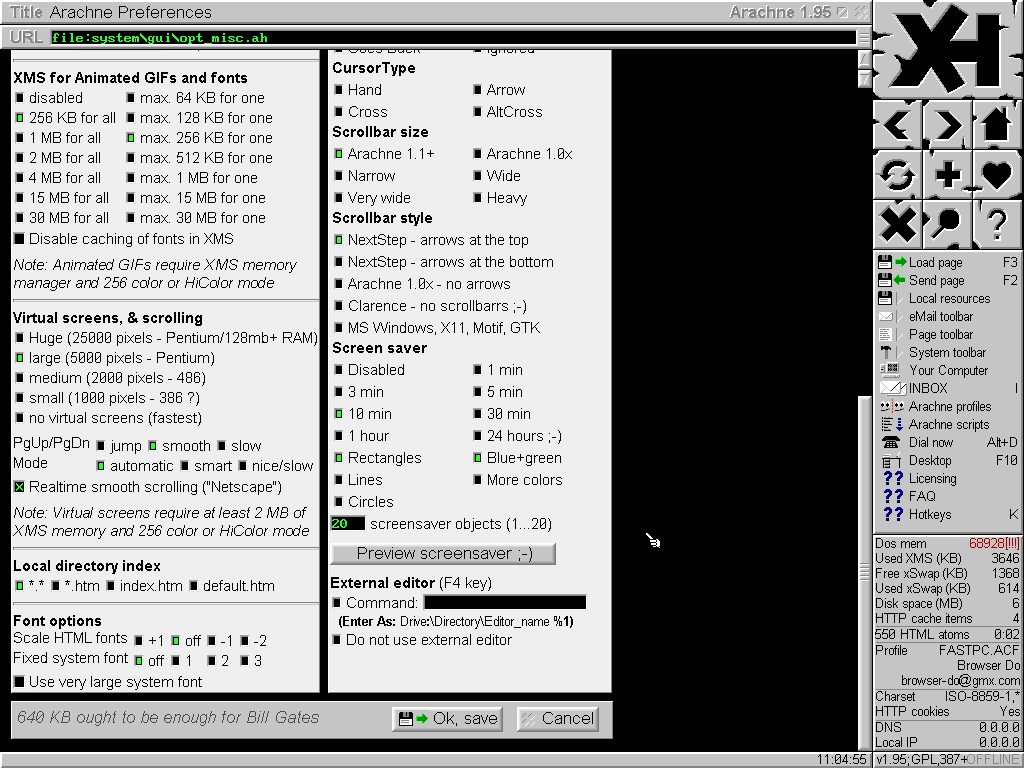Viewport: 1024px width, 768px height.
Task: Click the large Arachne logo
Action: click(948, 49)
